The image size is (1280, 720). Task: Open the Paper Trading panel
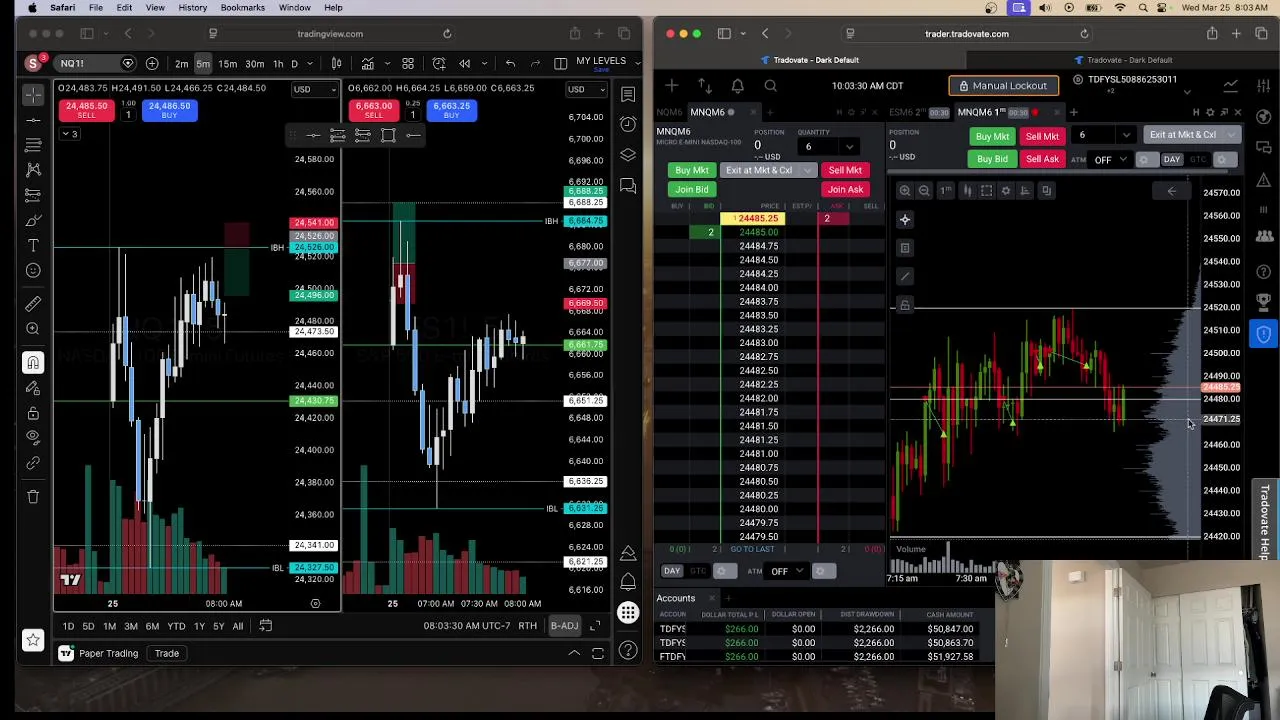[x=98, y=654]
